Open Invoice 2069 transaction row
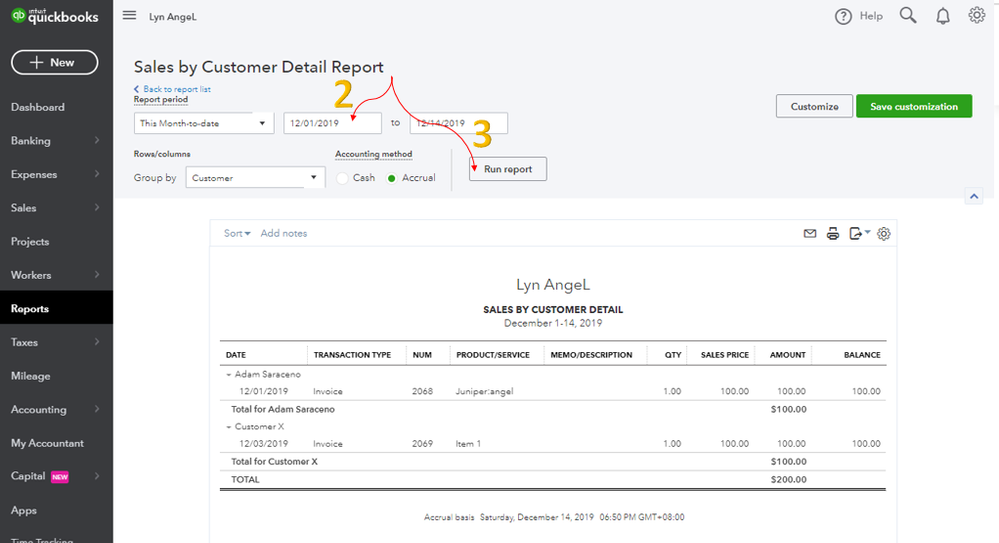The width and height of the screenshot is (999, 543). click(553, 444)
